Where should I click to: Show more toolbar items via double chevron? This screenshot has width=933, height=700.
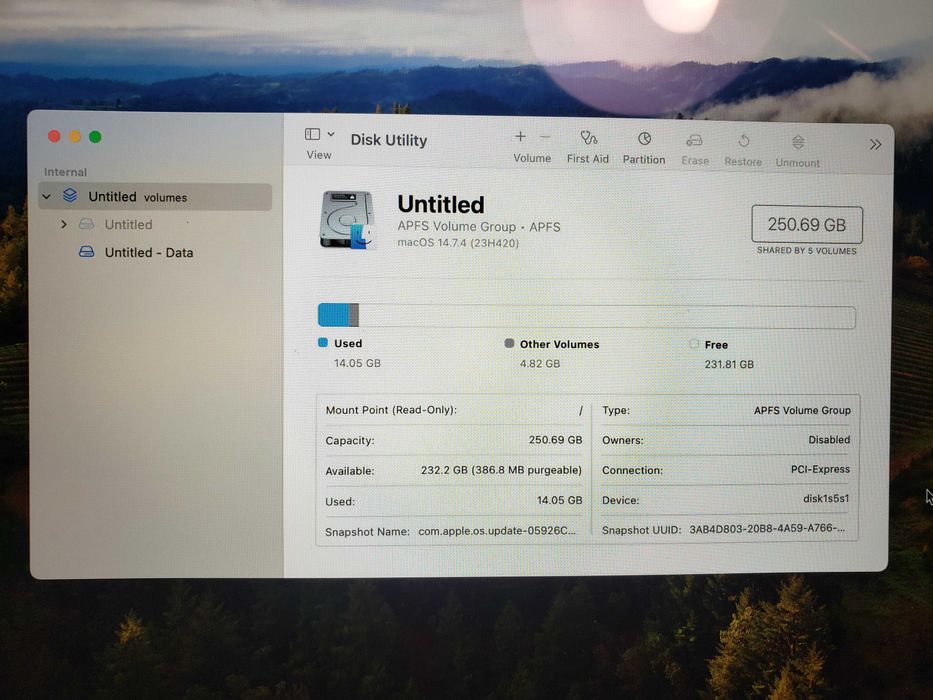[875, 145]
